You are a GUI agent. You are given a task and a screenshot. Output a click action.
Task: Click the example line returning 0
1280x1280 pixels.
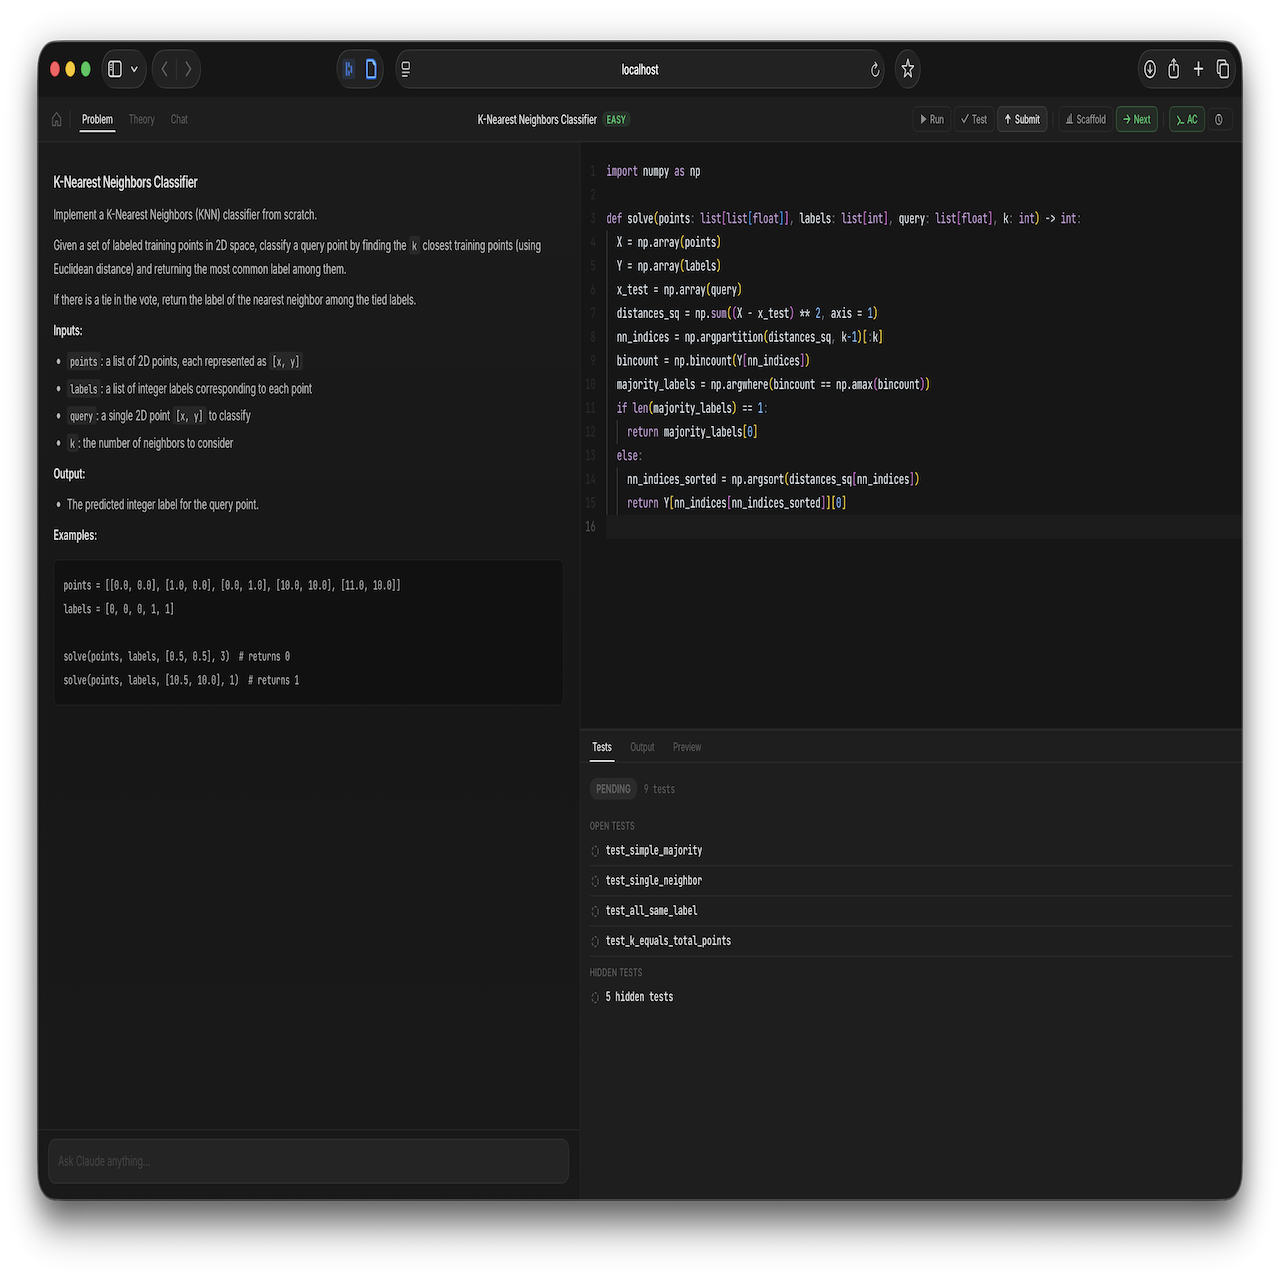[x=176, y=656]
